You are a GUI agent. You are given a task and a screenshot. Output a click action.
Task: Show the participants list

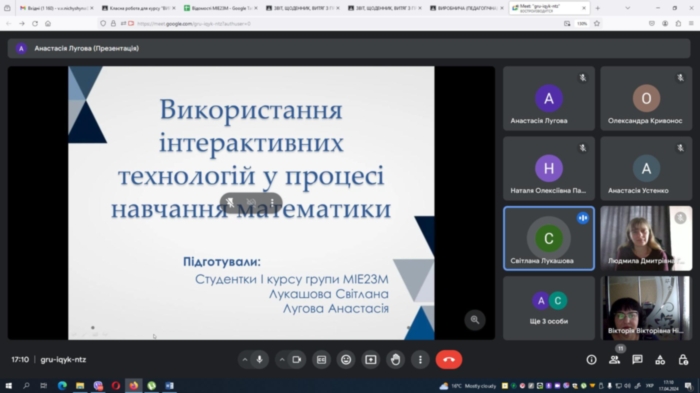[615, 360]
